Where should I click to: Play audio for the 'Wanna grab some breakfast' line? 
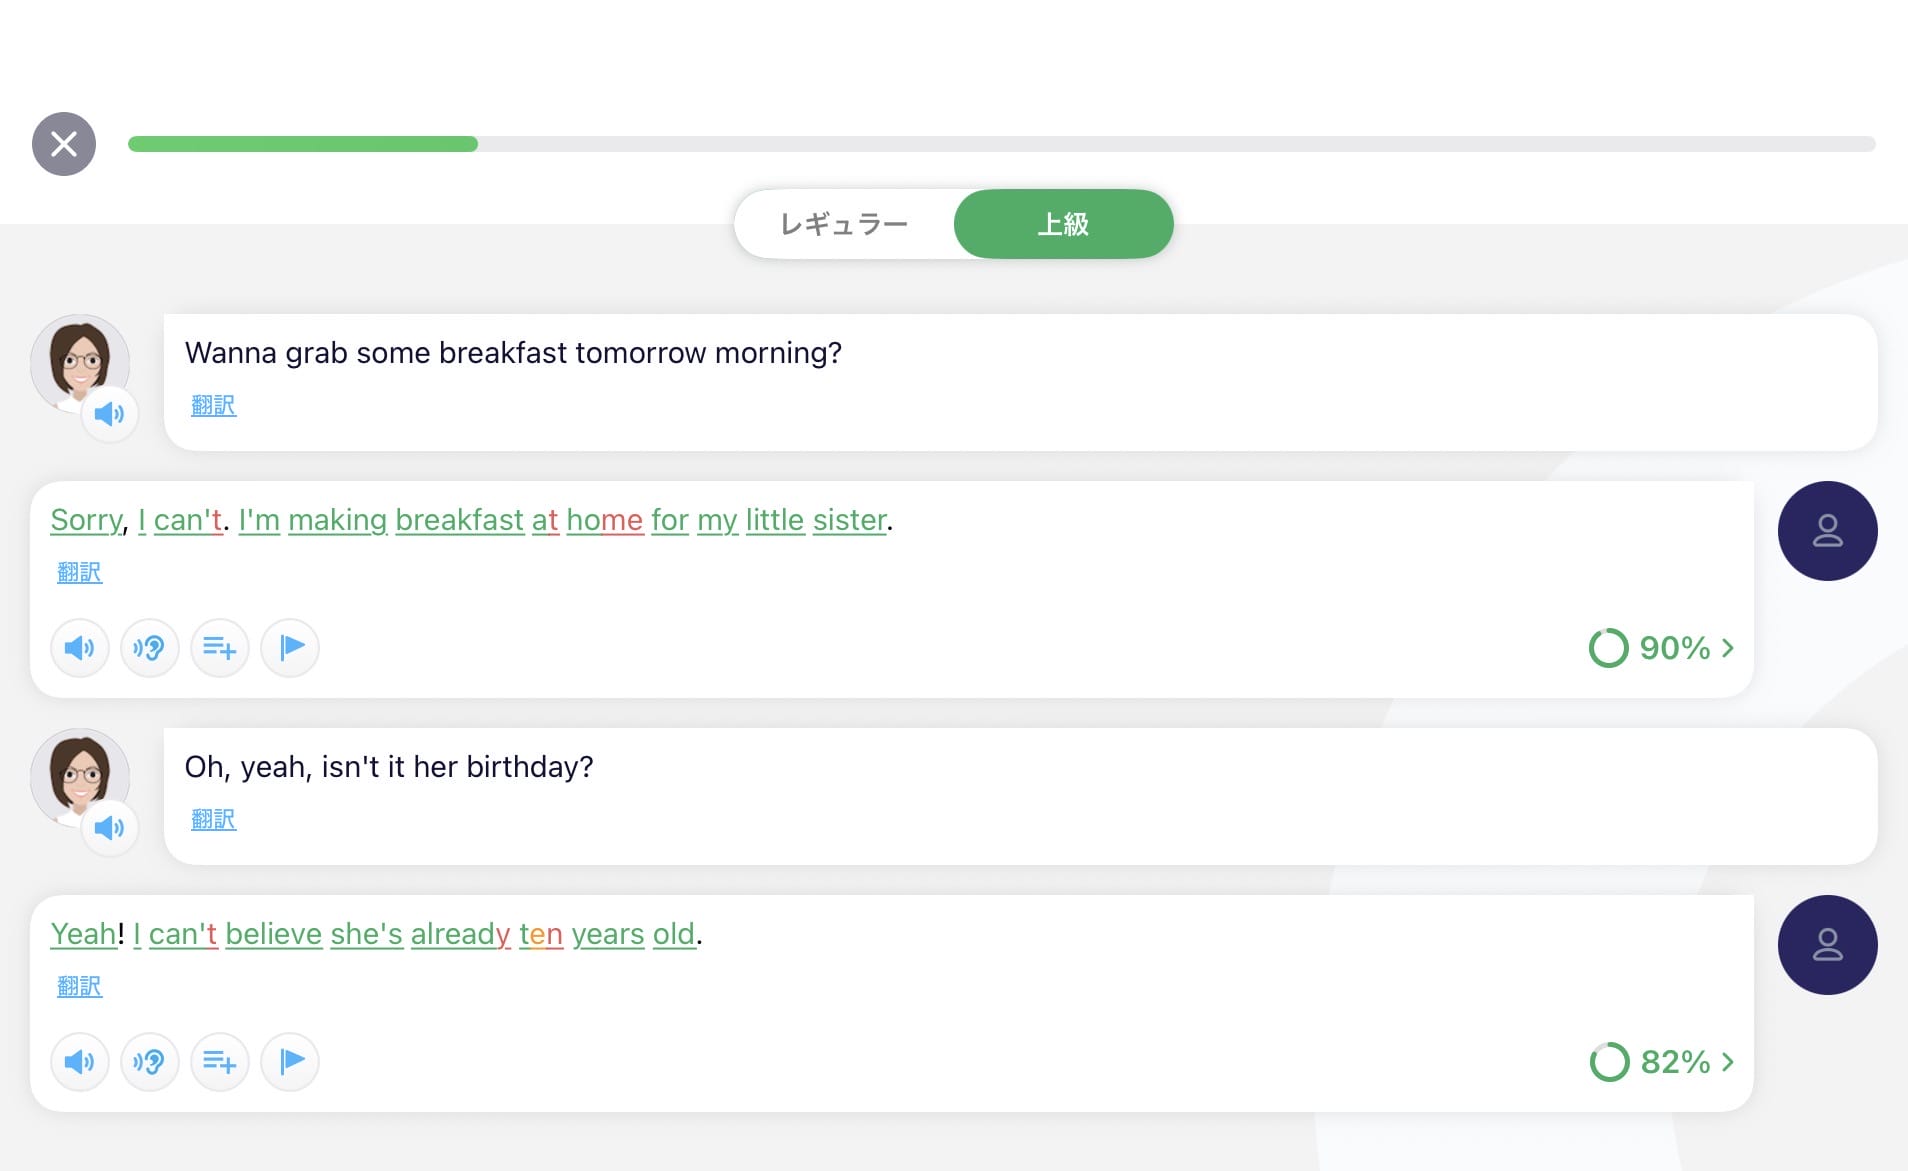click(109, 414)
